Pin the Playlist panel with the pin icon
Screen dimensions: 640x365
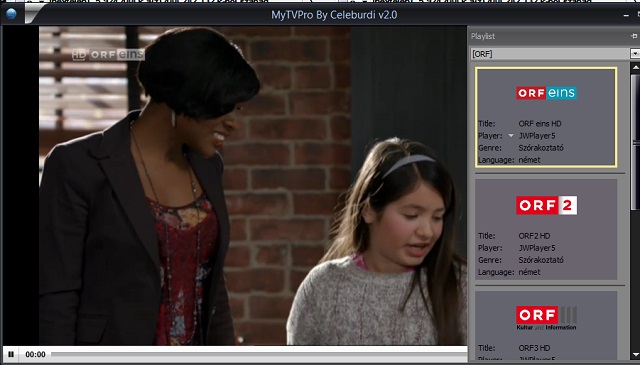tap(634, 36)
